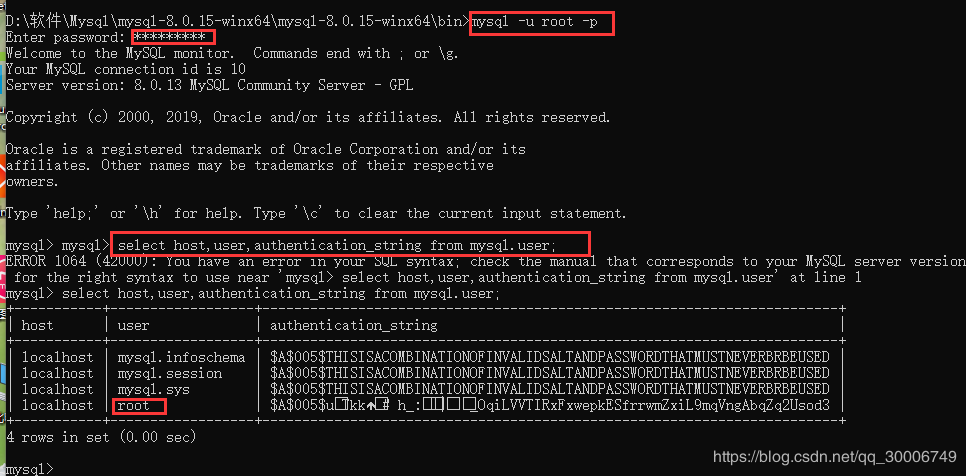
Task: Select the red-boxed root user cell
Action: (135, 405)
